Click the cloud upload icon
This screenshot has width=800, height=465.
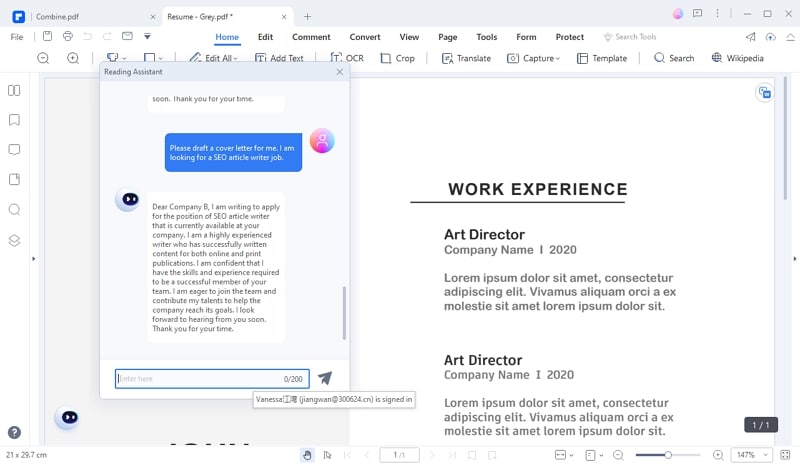770,37
